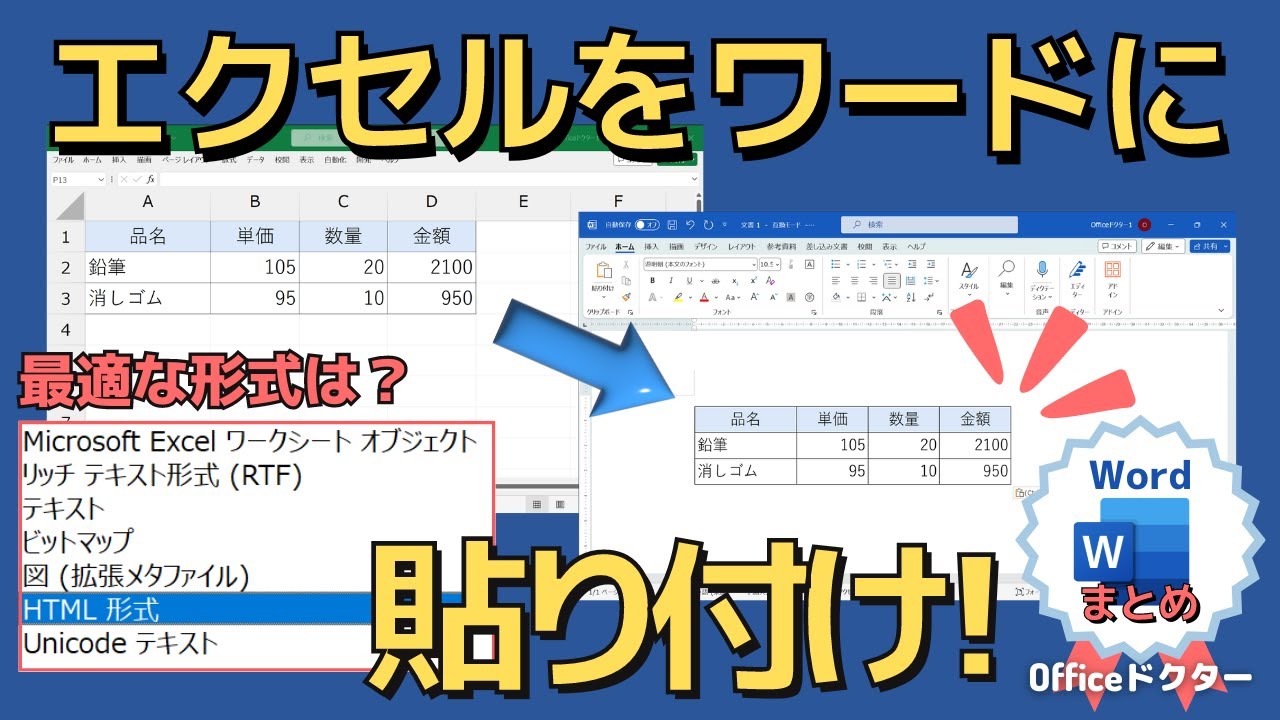Viewport: 1280px width, 720px height.
Task: Click the Sort A-Z icon in Word
Action: click(x=913, y=298)
